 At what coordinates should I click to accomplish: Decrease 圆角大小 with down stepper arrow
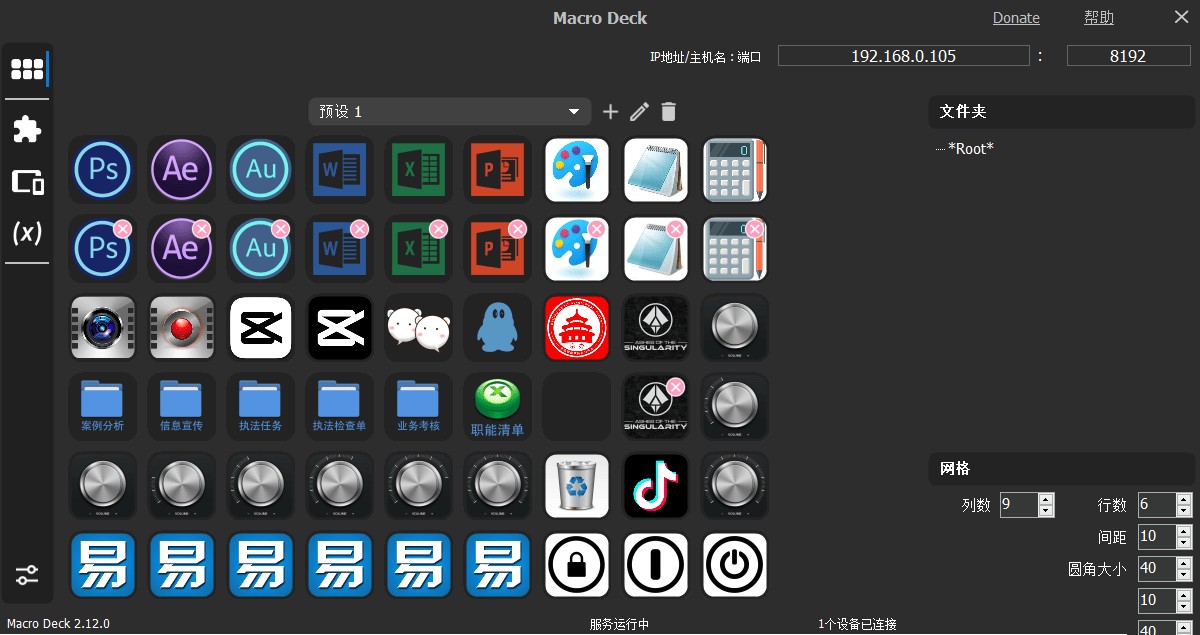click(1184, 575)
